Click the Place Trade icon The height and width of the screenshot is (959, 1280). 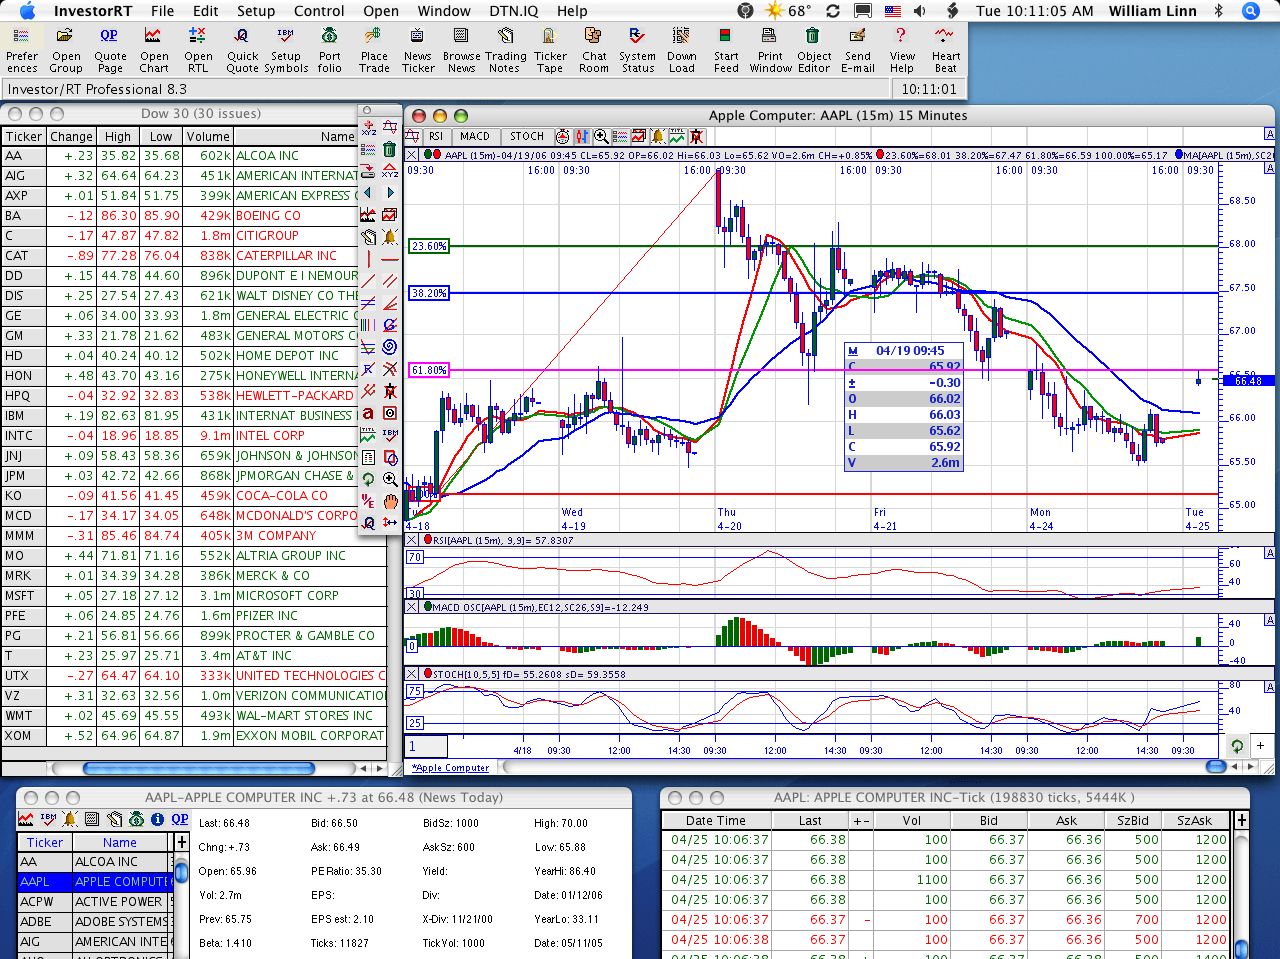click(x=374, y=49)
